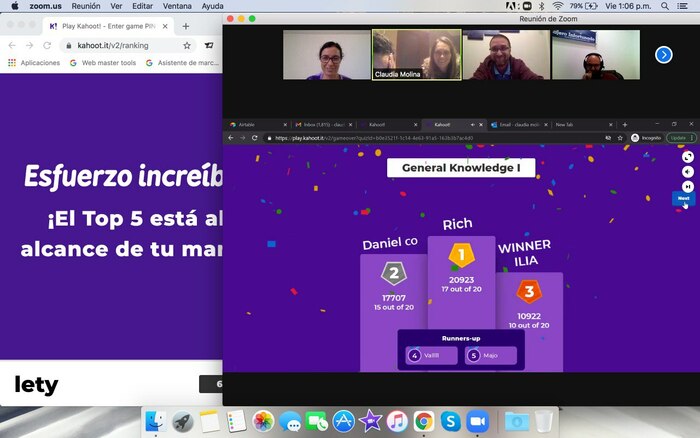Open the App Store in Dock

343,421
